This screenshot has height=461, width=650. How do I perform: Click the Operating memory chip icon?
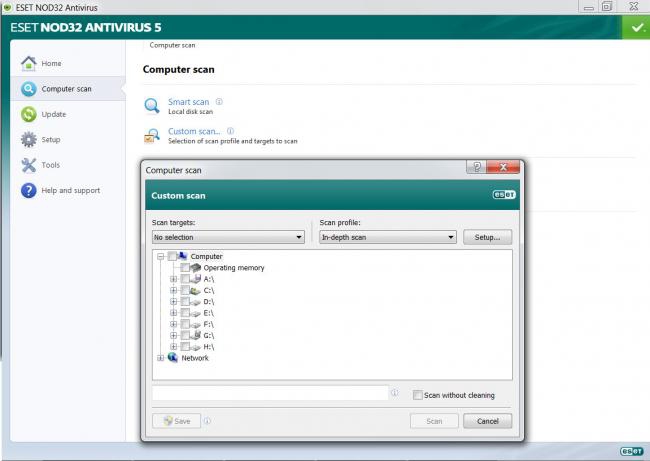pyautogui.click(x=195, y=267)
